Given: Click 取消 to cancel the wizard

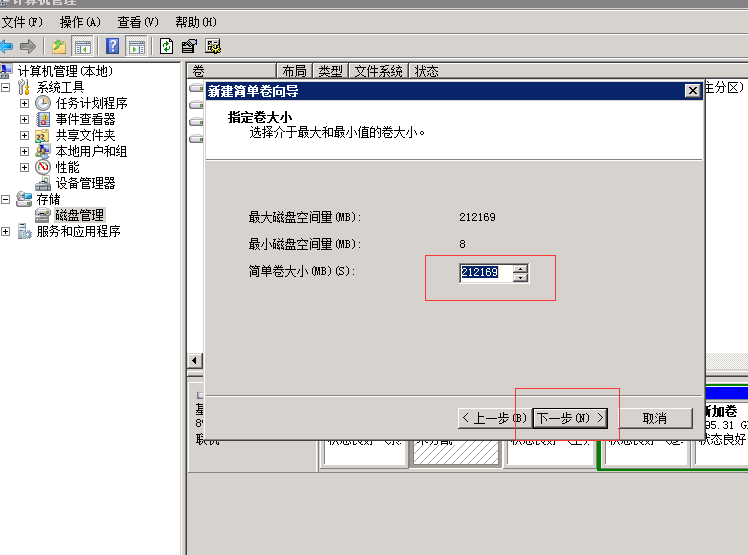Looking at the screenshot, I should click(654, 418).
